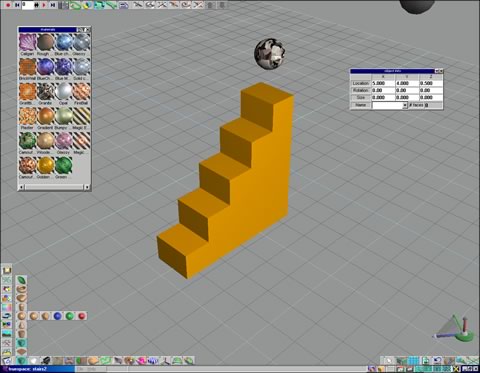Screen dimensions: 480x373
Task: Select the Caligari shell material
Action: click(x=28, y=42)
